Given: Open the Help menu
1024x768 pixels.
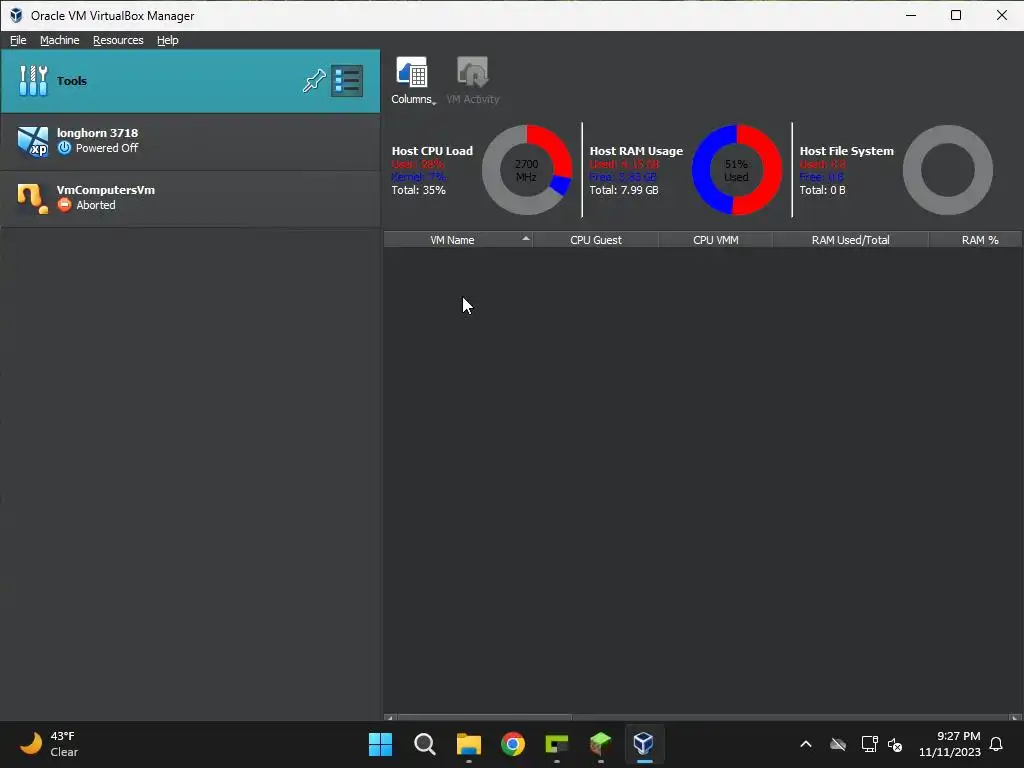Looking at the screenshot, I should pyautogui.click(x=168, y=40).
